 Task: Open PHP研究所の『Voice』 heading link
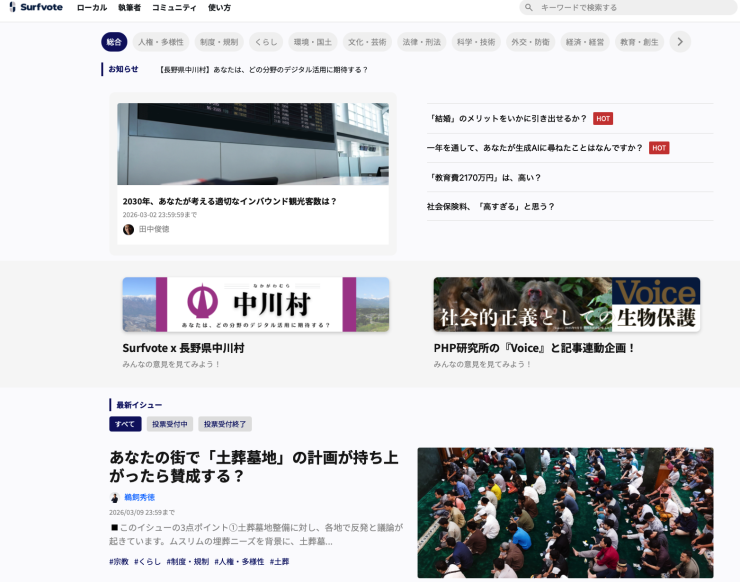click(535, 348)
